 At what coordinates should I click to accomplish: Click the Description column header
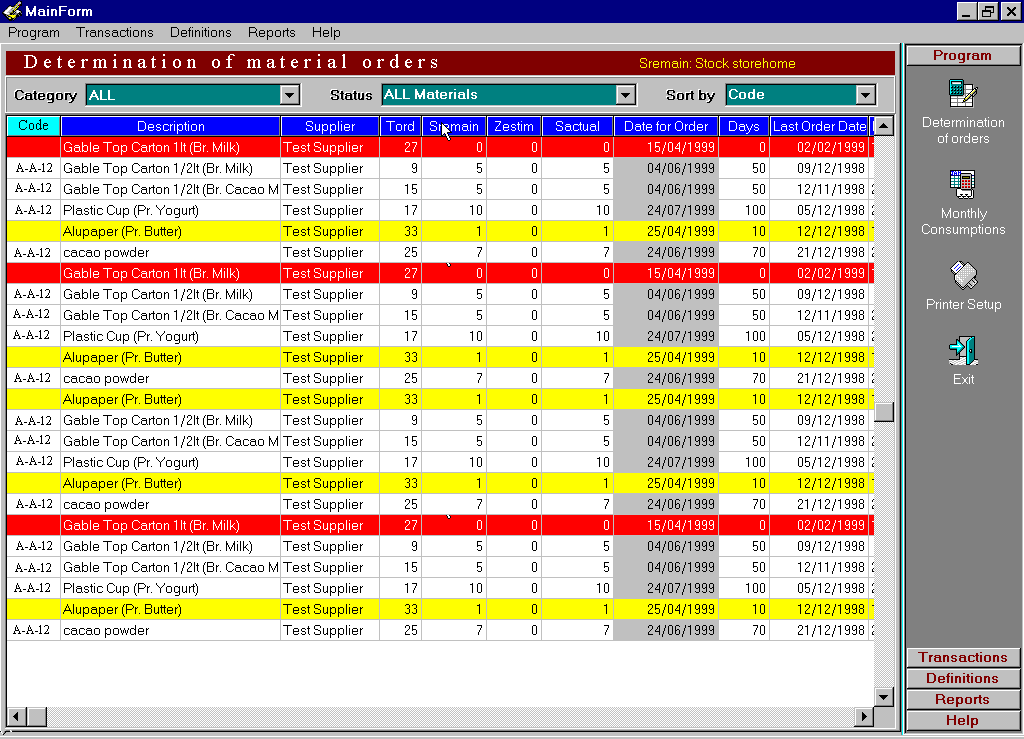[x=170, y=126]
